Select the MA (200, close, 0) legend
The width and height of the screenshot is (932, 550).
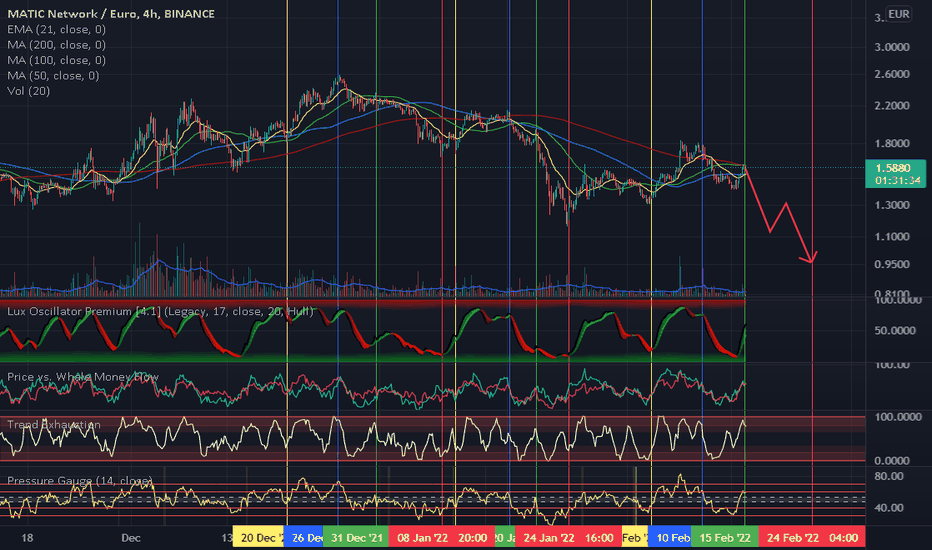tap(56, 45)
